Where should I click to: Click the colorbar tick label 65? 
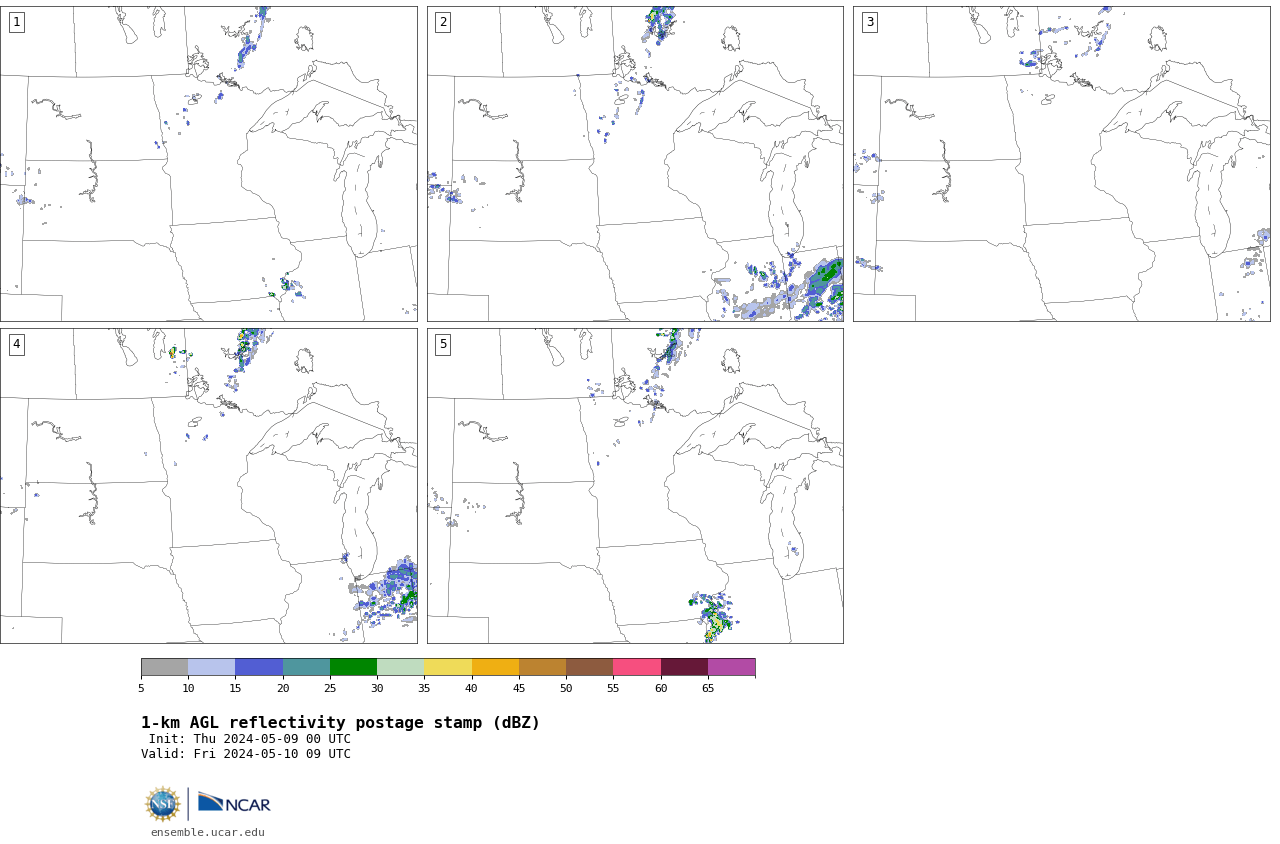(x=708, y=688)
